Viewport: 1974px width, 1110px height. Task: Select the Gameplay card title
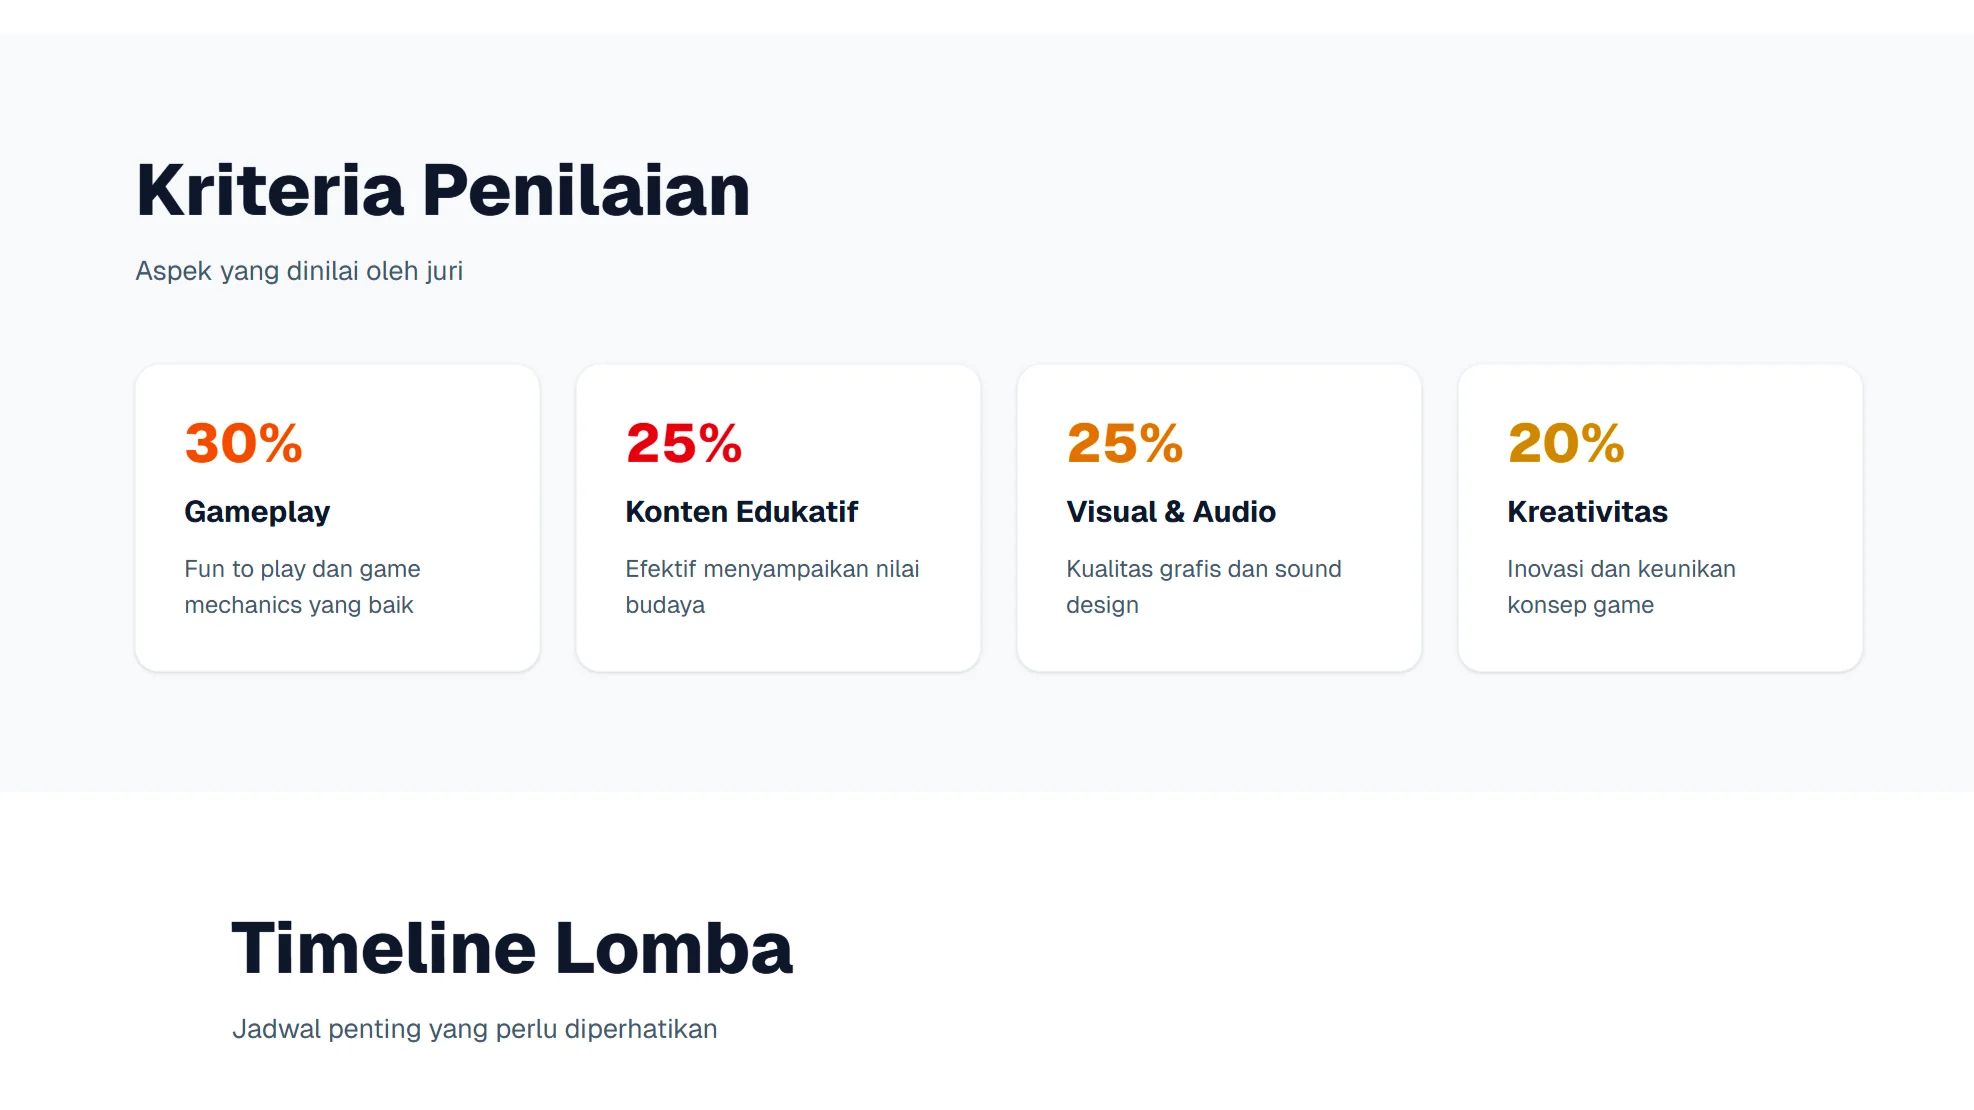257,512
